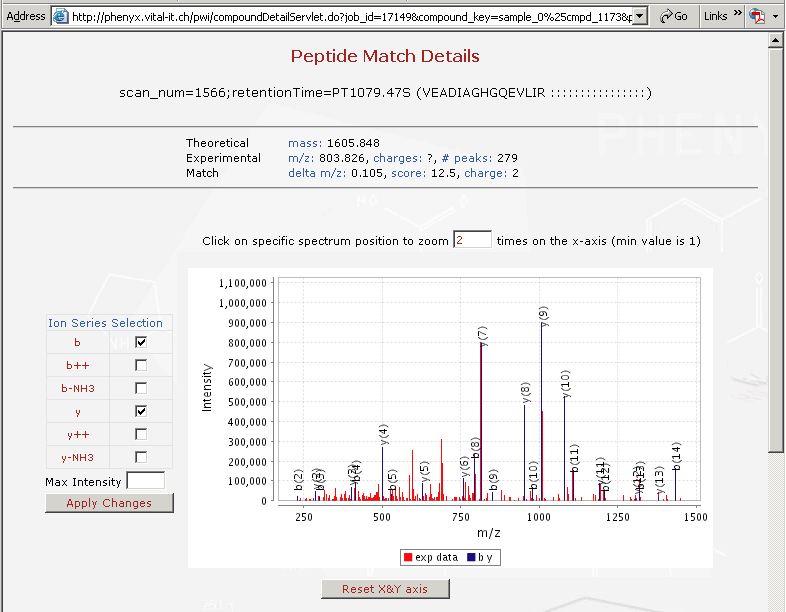Enable the y++ ion series checkbox
The image size is (786, 612).
point(141,434)
